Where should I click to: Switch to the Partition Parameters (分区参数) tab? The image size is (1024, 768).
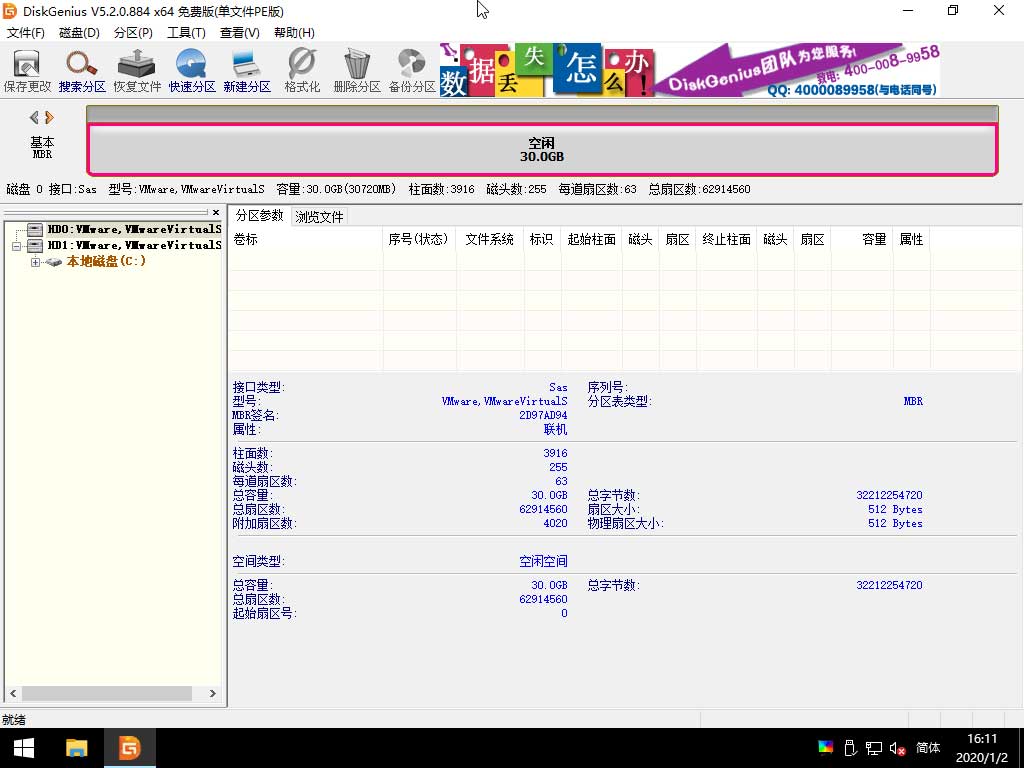pyautogui.click(x=259, y=216)
